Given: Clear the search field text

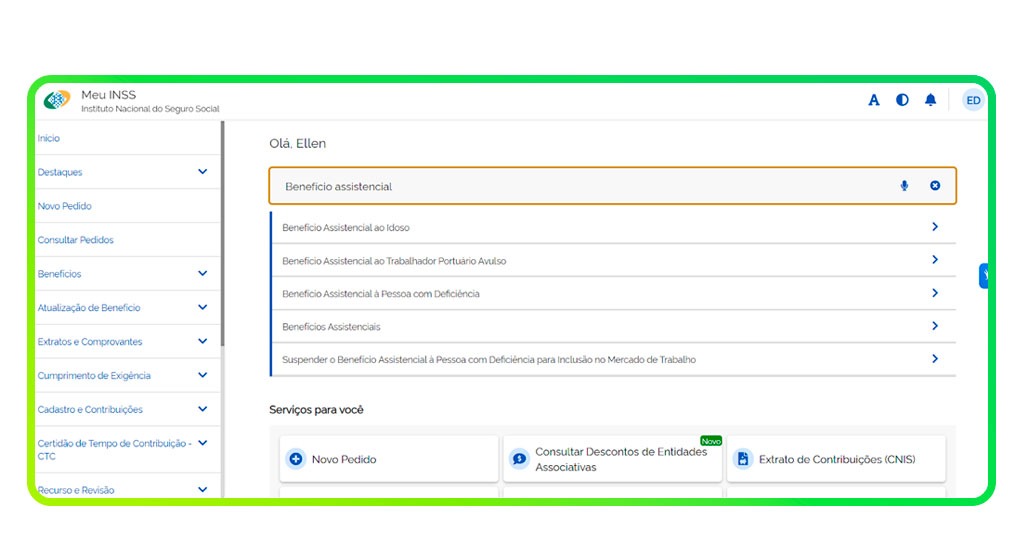Looking at the screenshot, I should 935,186.
